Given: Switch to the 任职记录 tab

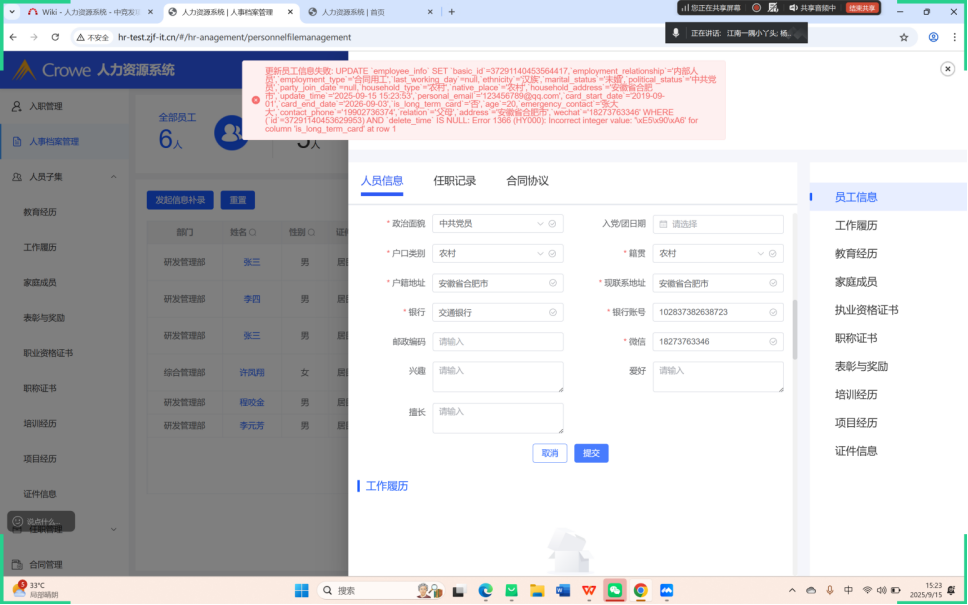Looking at the screenshot, I should [x=454, y=181].
